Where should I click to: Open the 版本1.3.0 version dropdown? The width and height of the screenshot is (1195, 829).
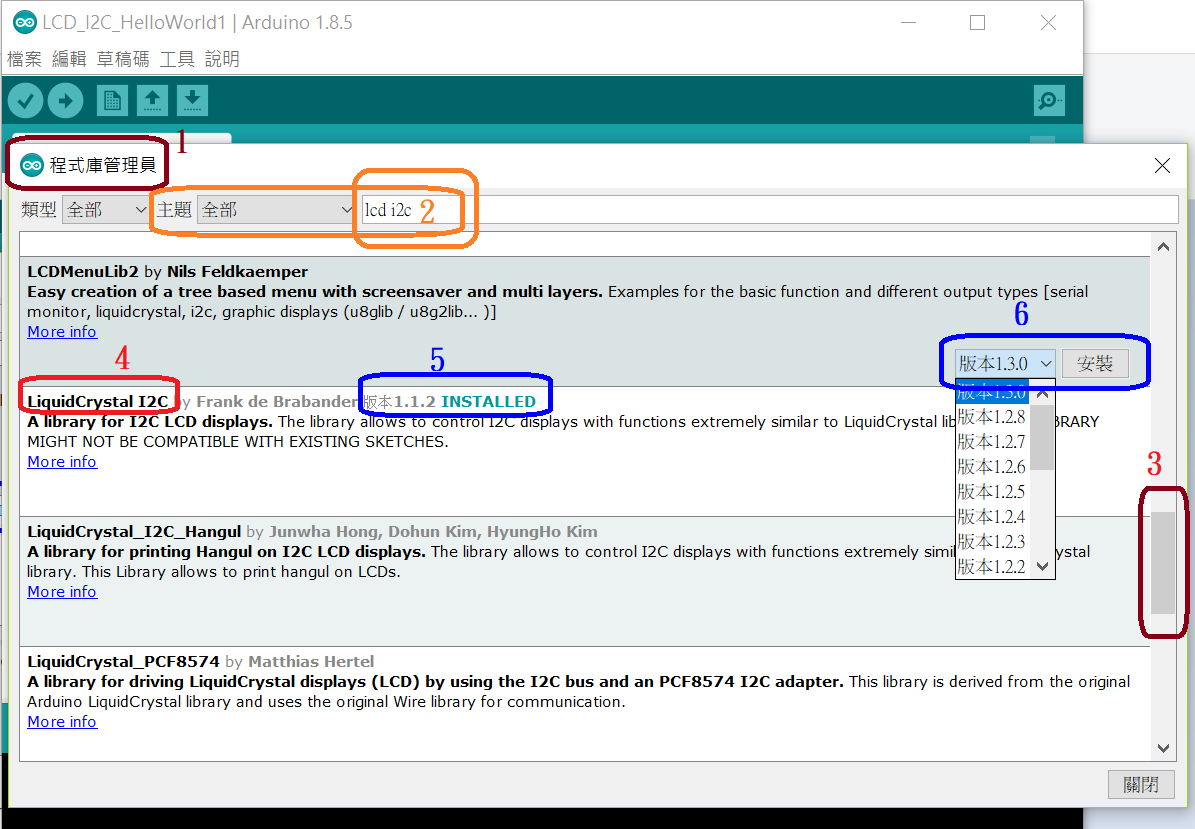(1005, 363)
